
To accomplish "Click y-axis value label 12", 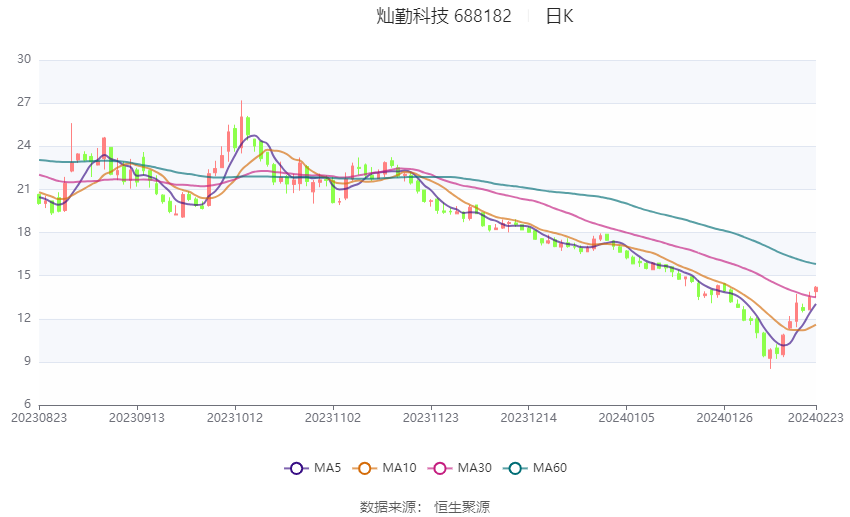I will 24,318.
